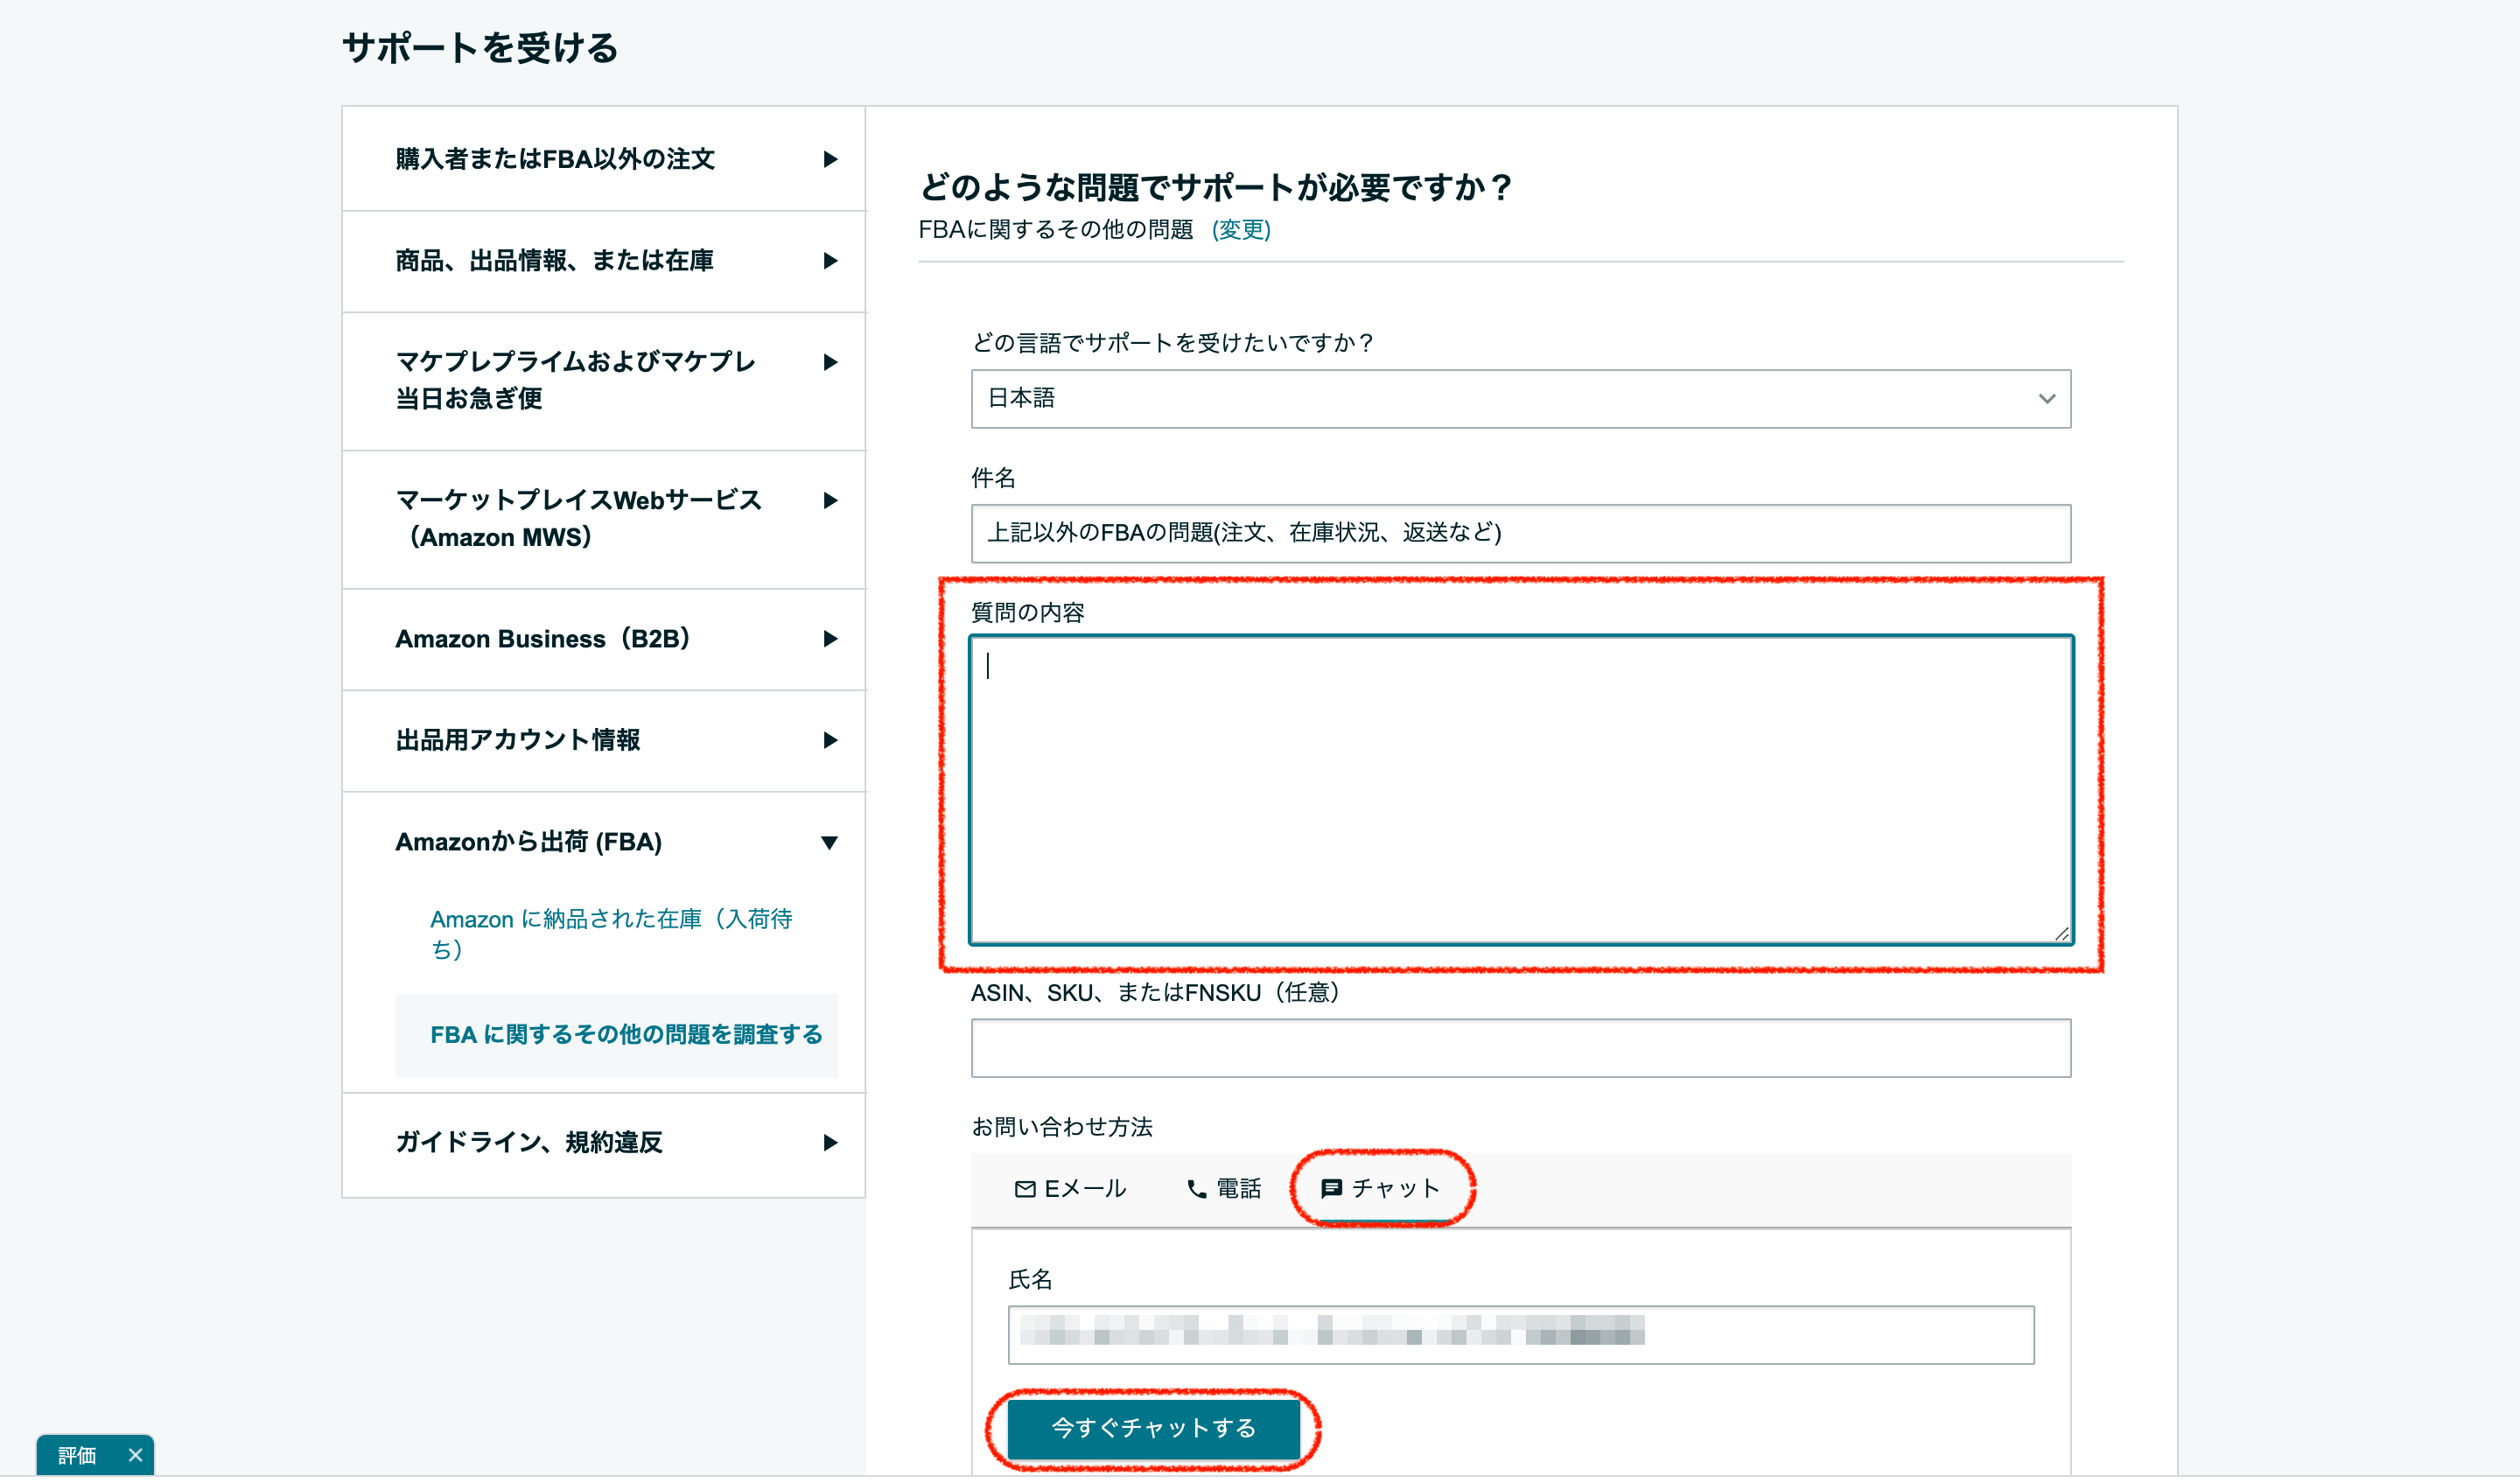Viewport: 2520px width, 1483px height.
Task: Select the チャット contact tab
Action: pos(1381,1189)
